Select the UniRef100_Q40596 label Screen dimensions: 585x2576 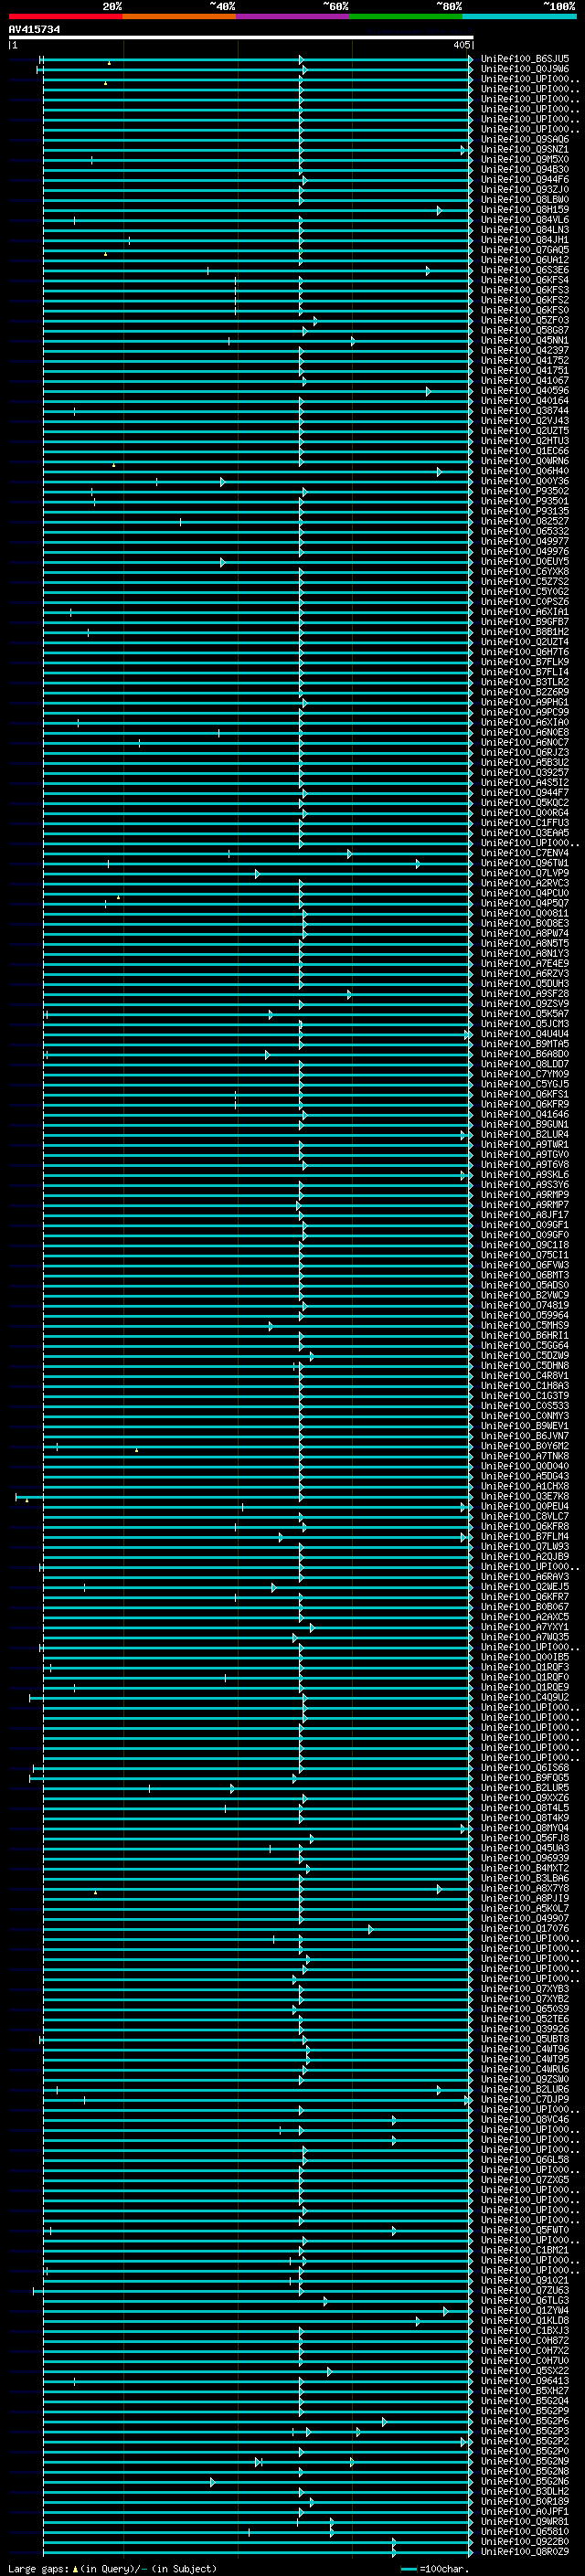pos(525,390)
